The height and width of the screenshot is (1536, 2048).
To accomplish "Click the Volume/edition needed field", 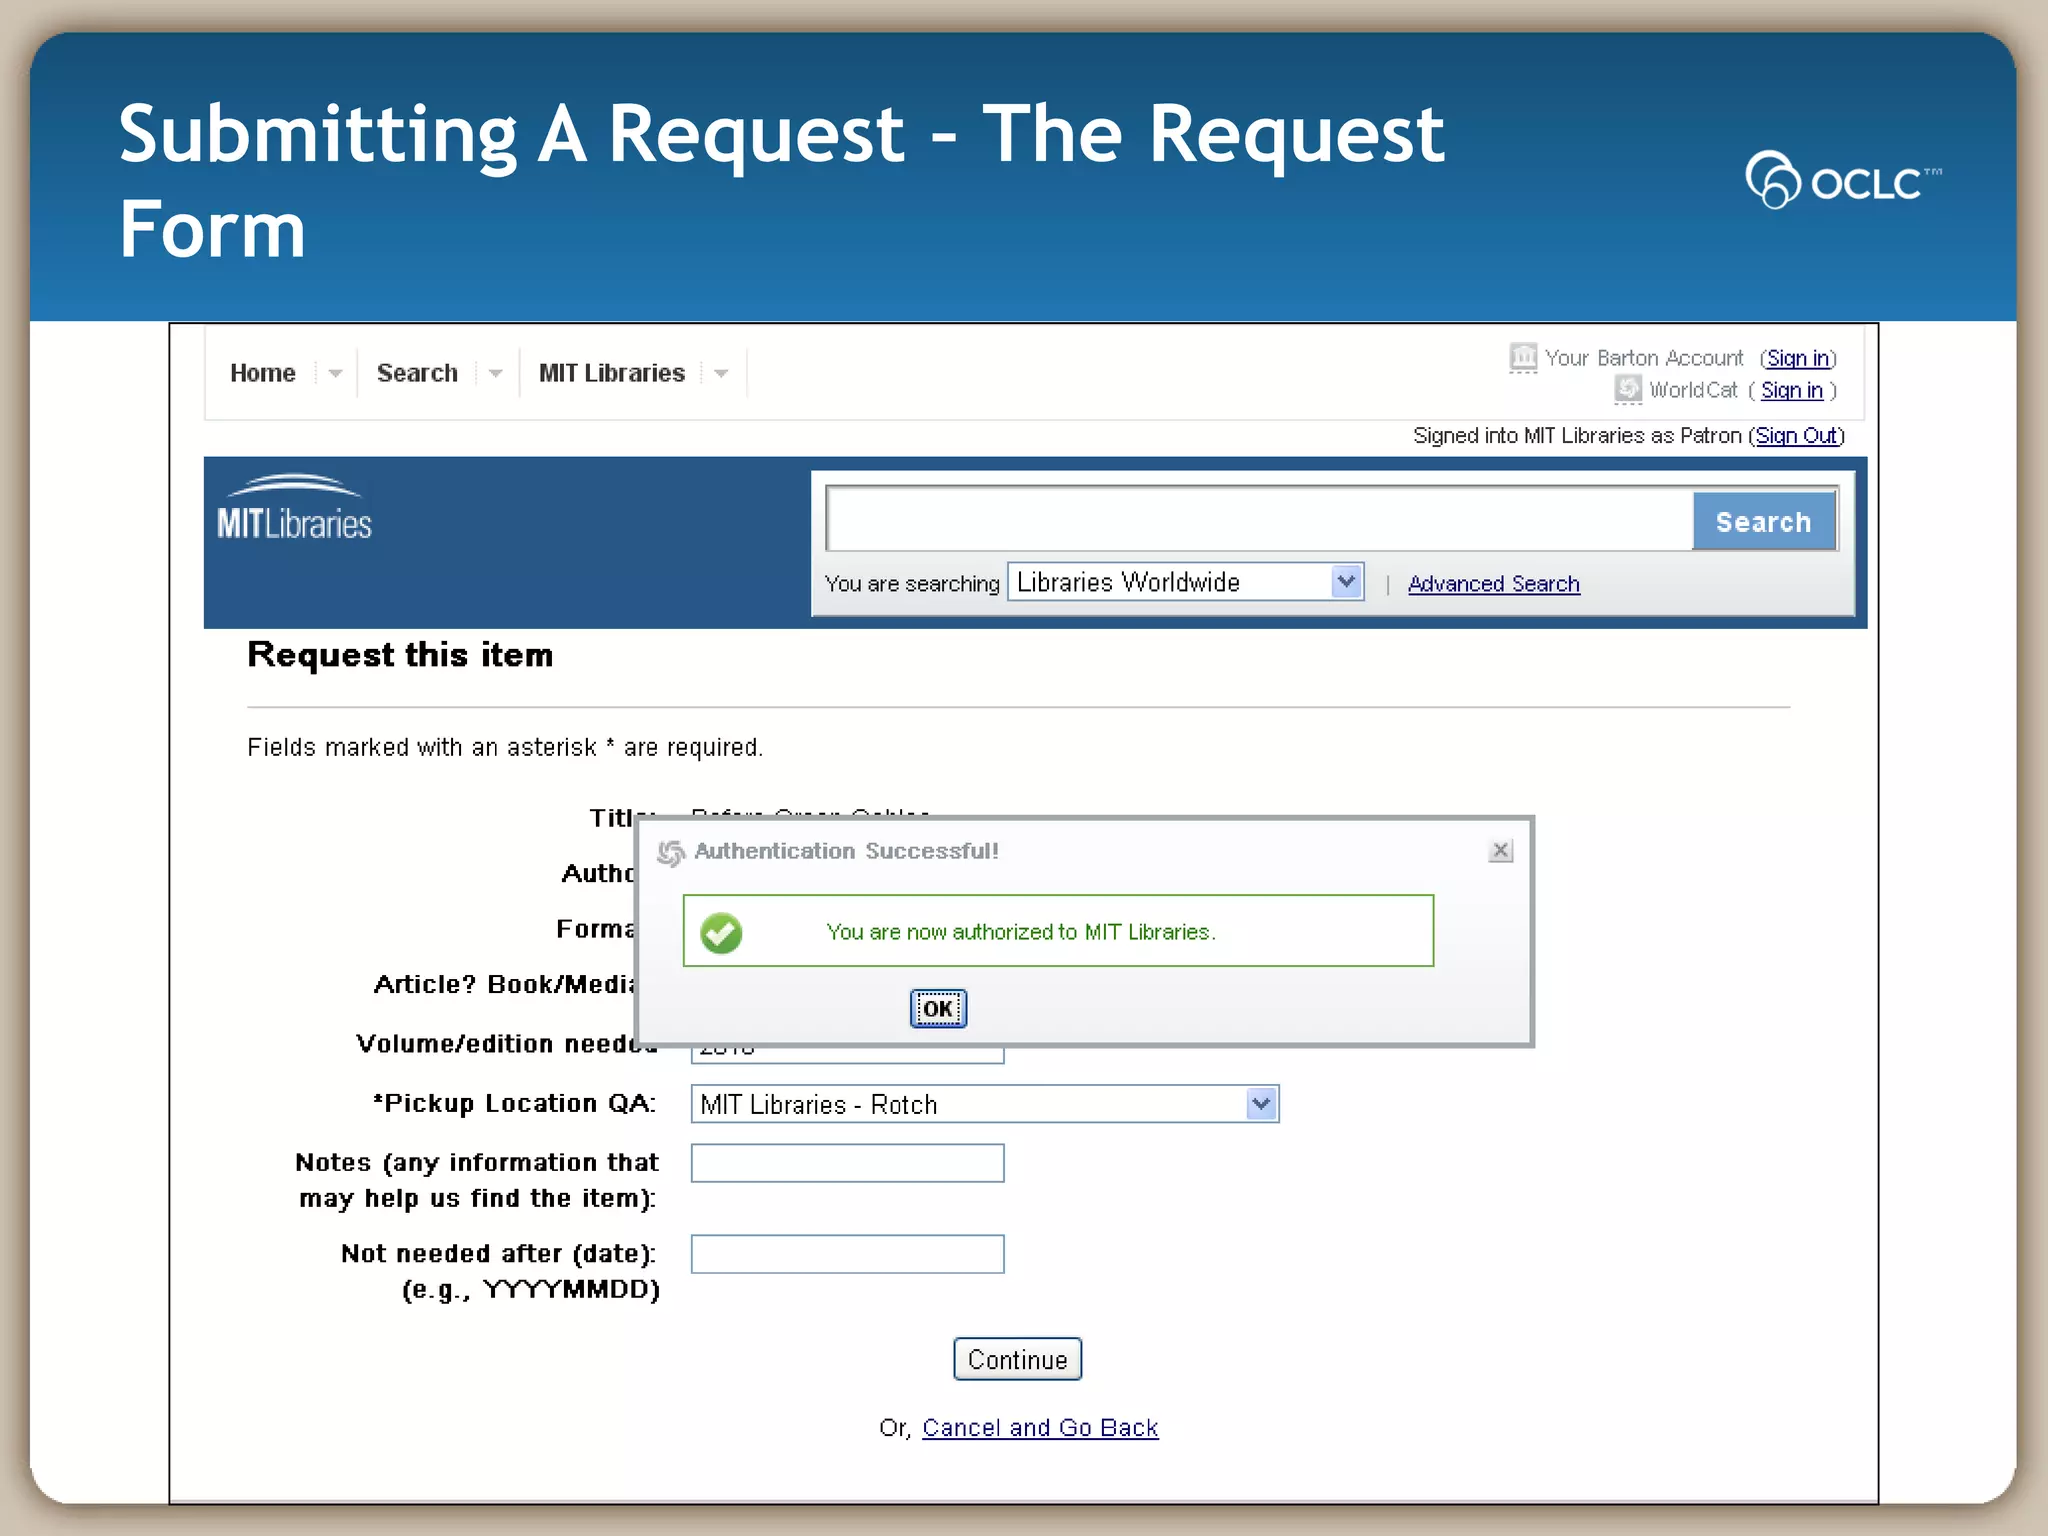I will pos(847,1054).
